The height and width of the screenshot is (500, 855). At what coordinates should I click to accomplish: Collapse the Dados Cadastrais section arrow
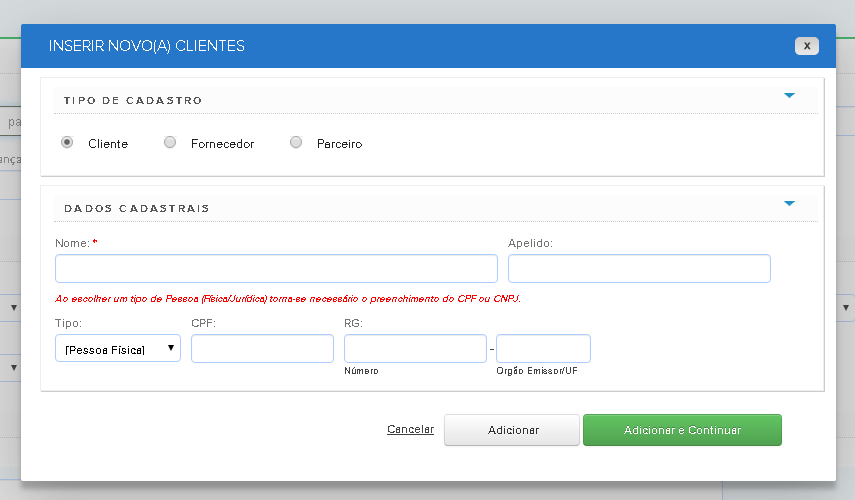tap(789, 203)
